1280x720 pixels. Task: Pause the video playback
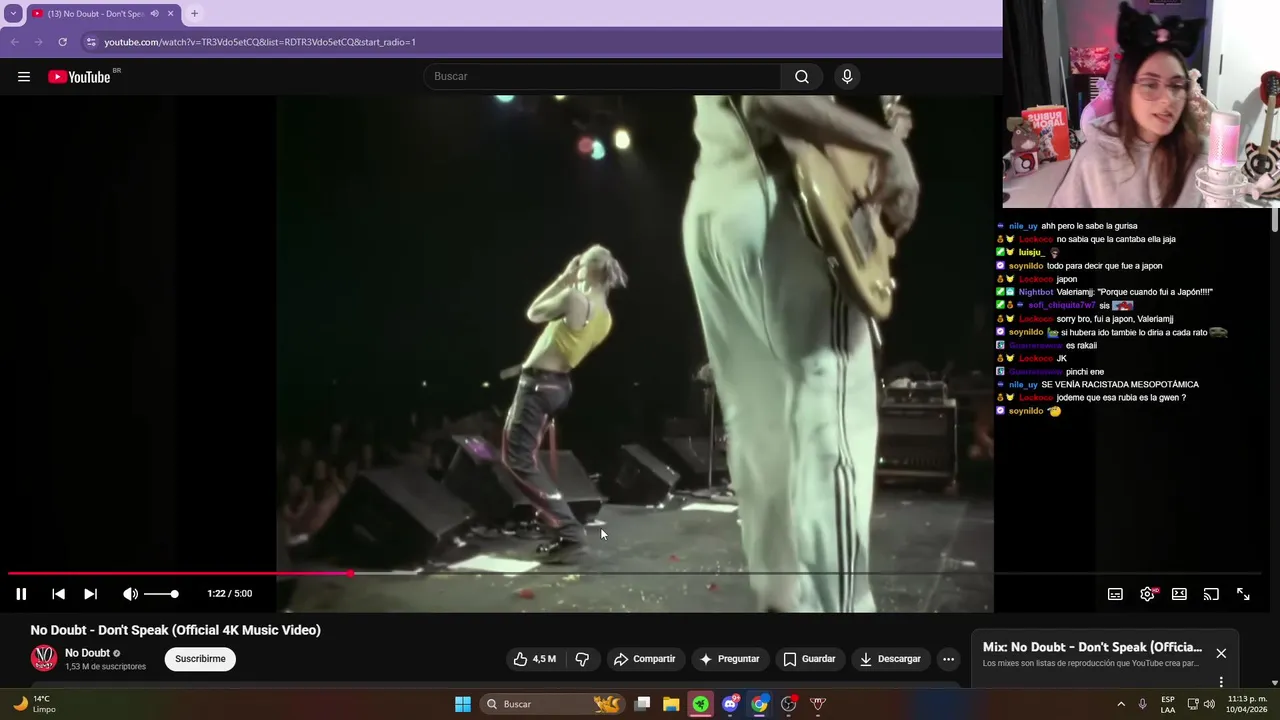click(x=21, y=594)
